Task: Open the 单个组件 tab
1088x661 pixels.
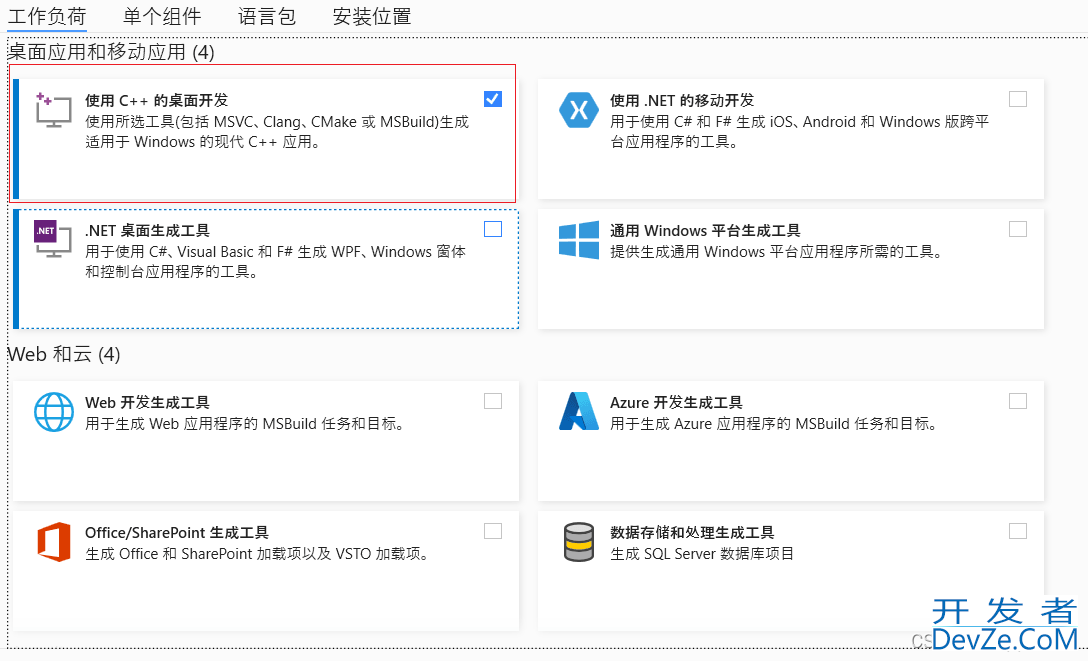Action: [162, 16]
